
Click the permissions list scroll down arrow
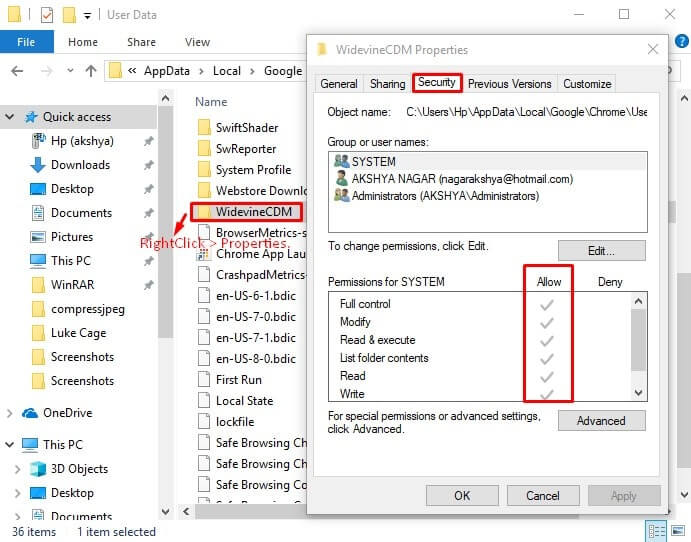point(639,392)
